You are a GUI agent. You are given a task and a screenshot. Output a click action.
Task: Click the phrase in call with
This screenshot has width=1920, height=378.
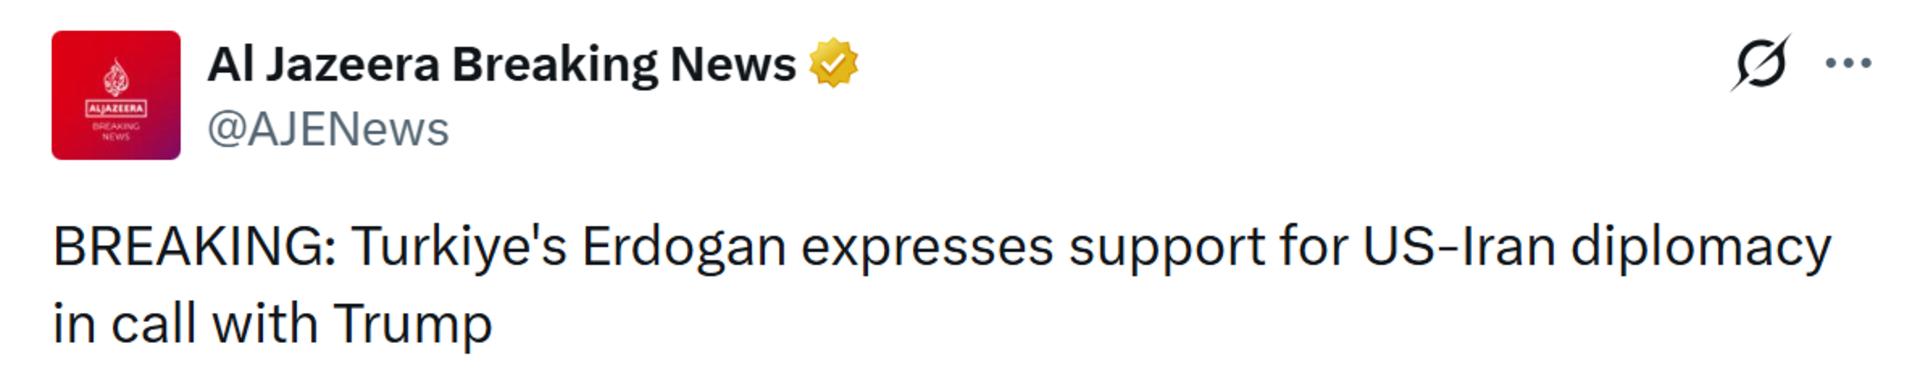coord(185,325)
